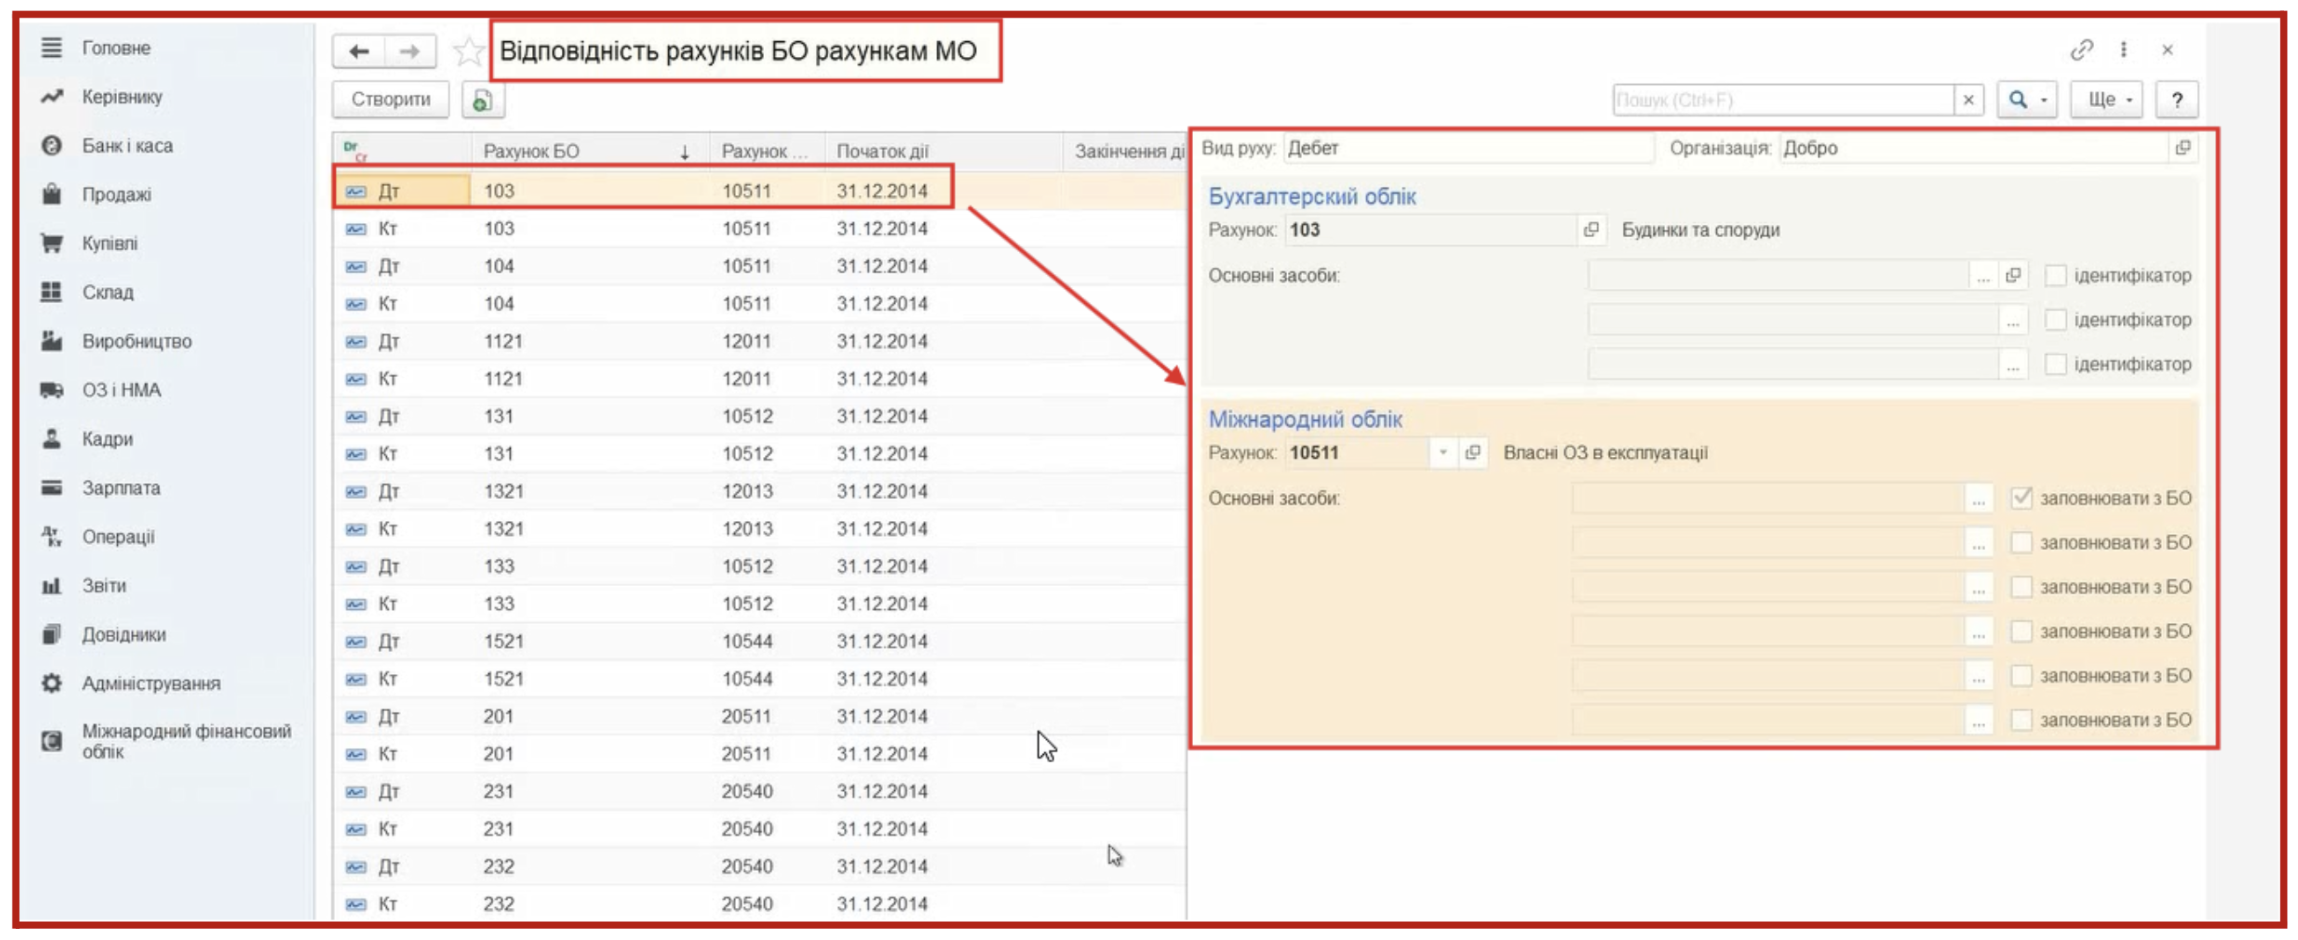Tick the last заповнювати з БО checkbox
2298x940 pixels.
(2021, 720)
